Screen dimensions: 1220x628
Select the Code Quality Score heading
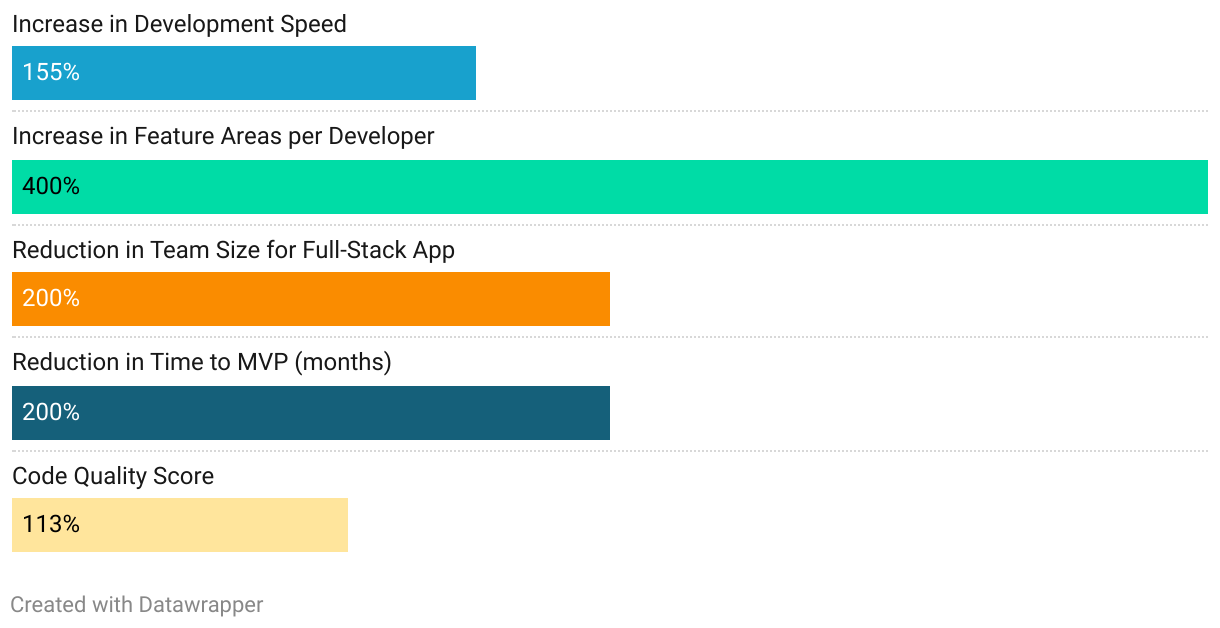[x=113, y=476]
